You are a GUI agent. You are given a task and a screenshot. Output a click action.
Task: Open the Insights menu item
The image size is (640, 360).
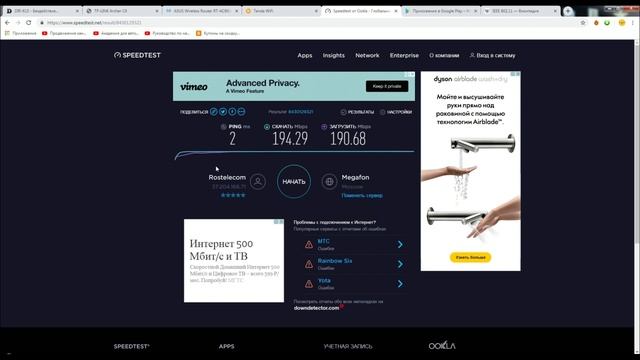click(333, 55)
